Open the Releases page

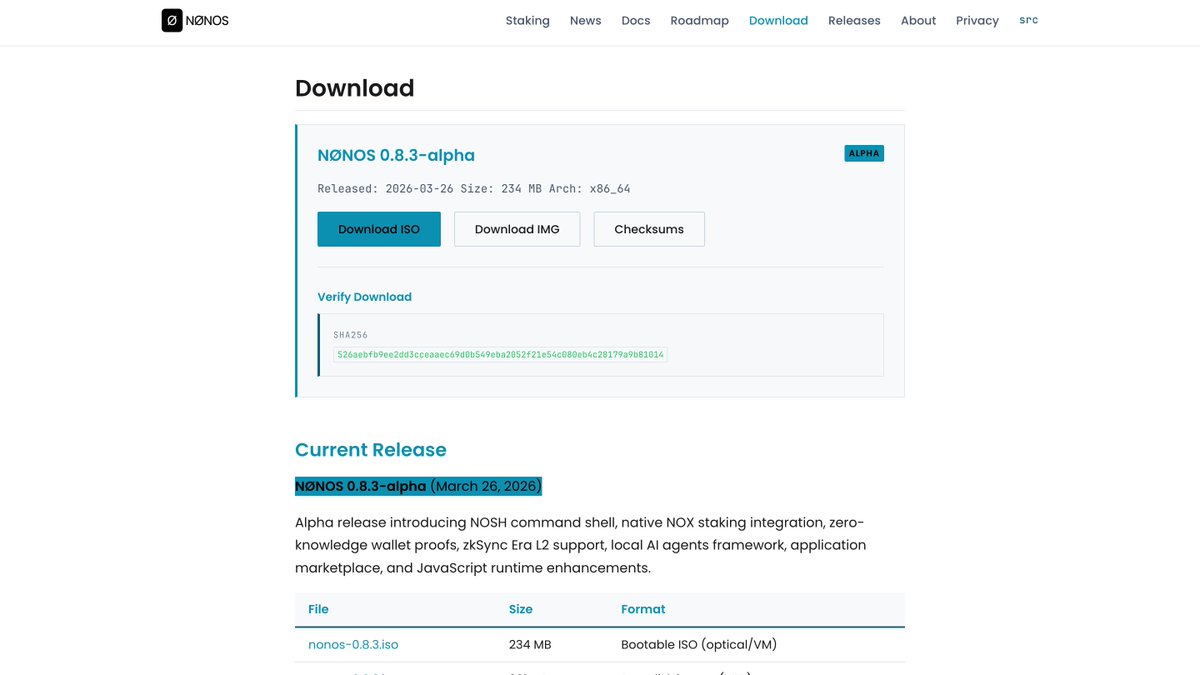click(854, 20)
